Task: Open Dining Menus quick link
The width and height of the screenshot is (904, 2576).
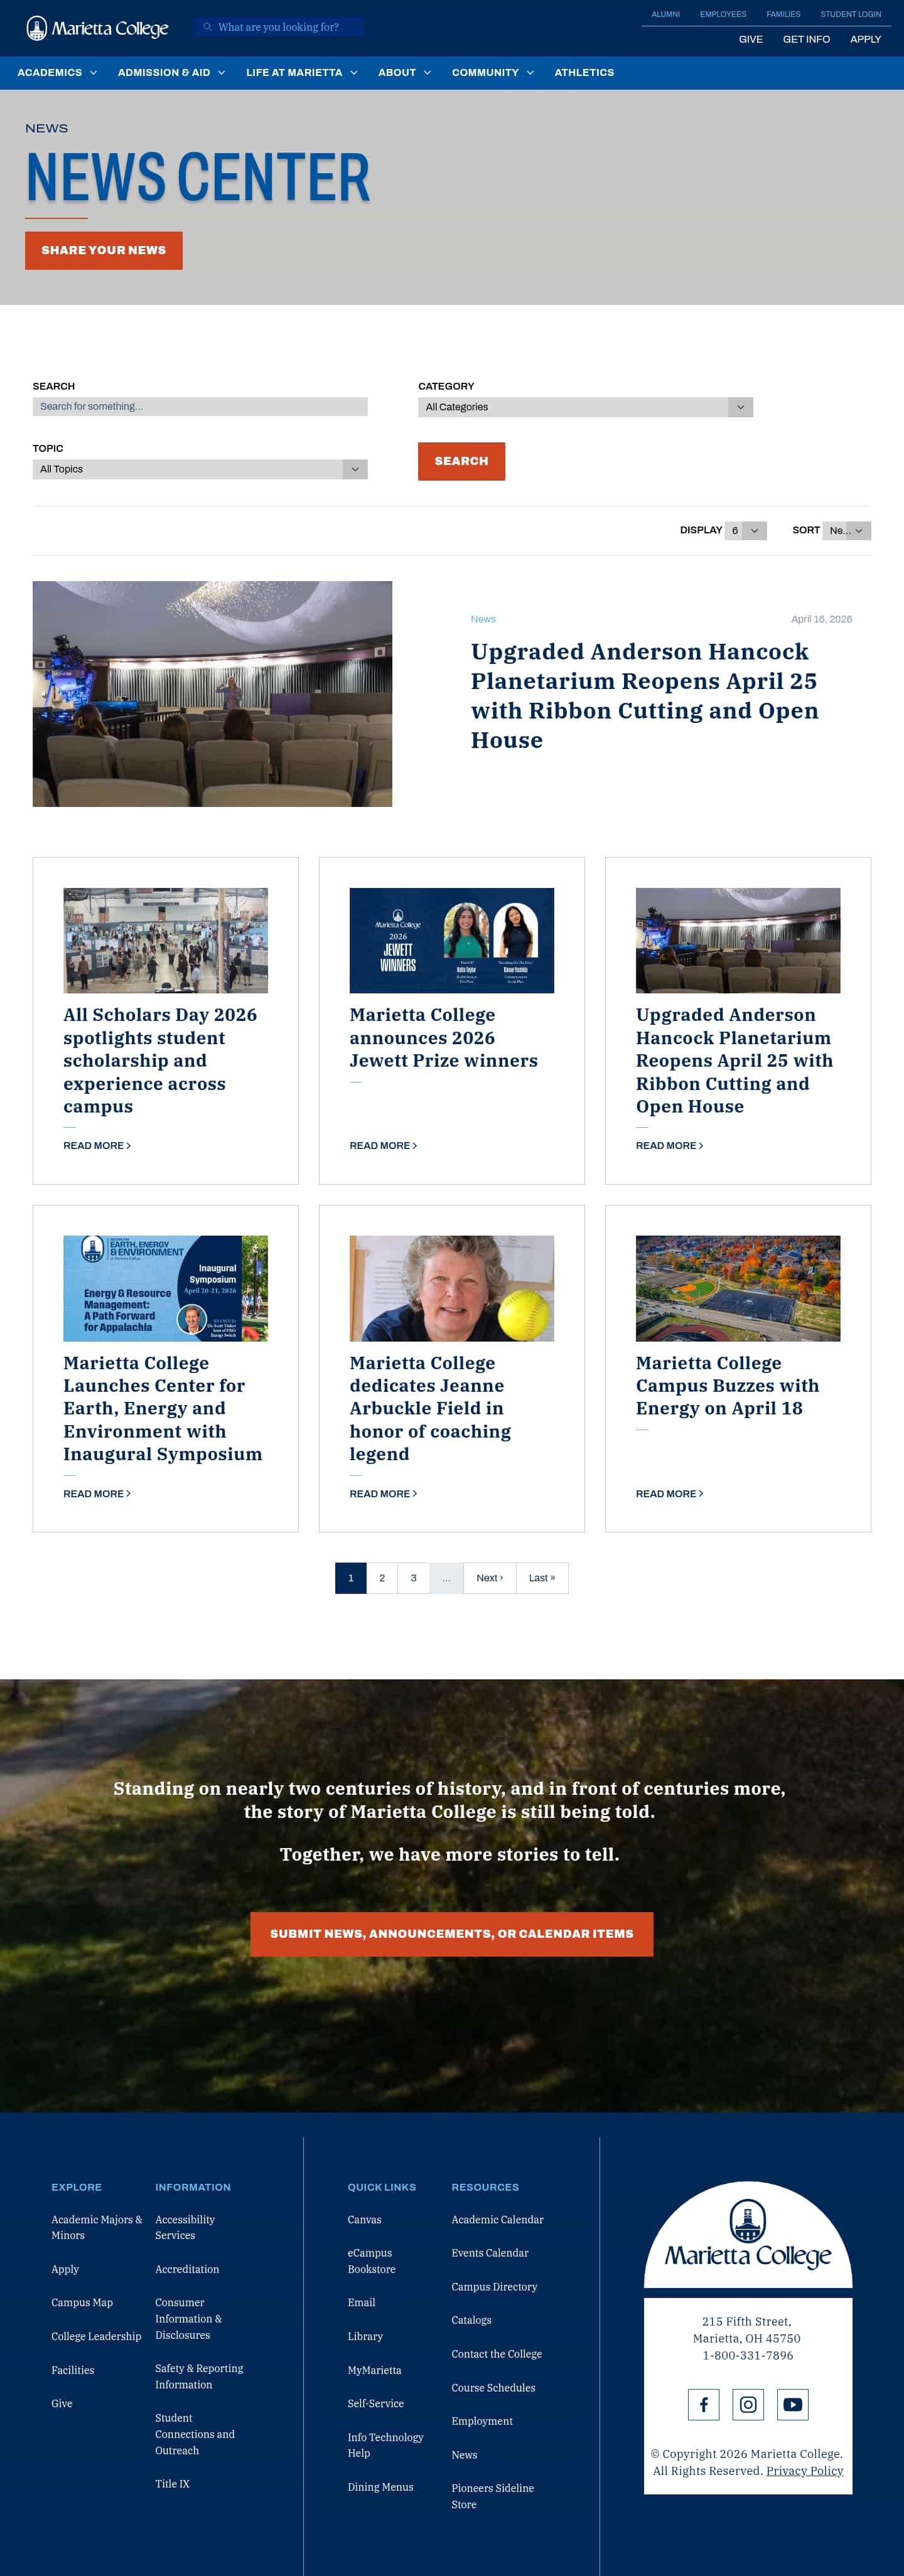Action: [x=380, y=2486]
